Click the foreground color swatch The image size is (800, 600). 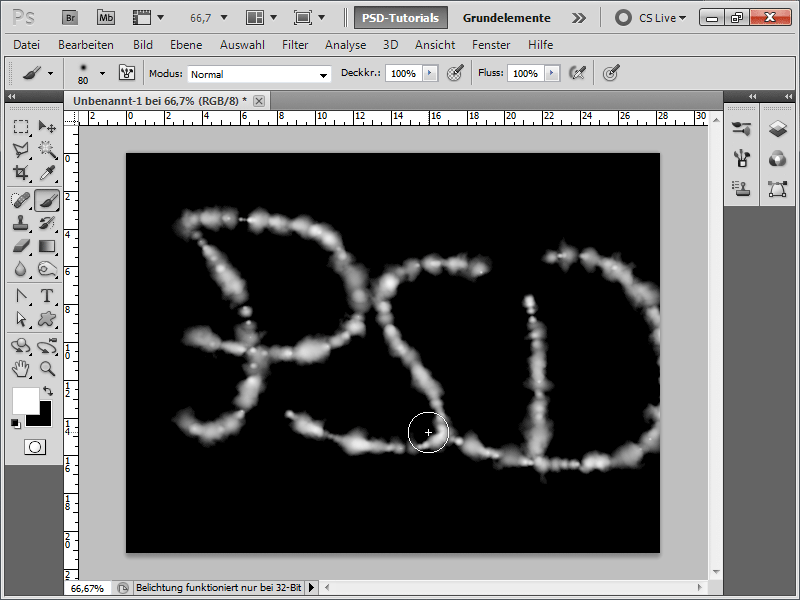[24, 399]
